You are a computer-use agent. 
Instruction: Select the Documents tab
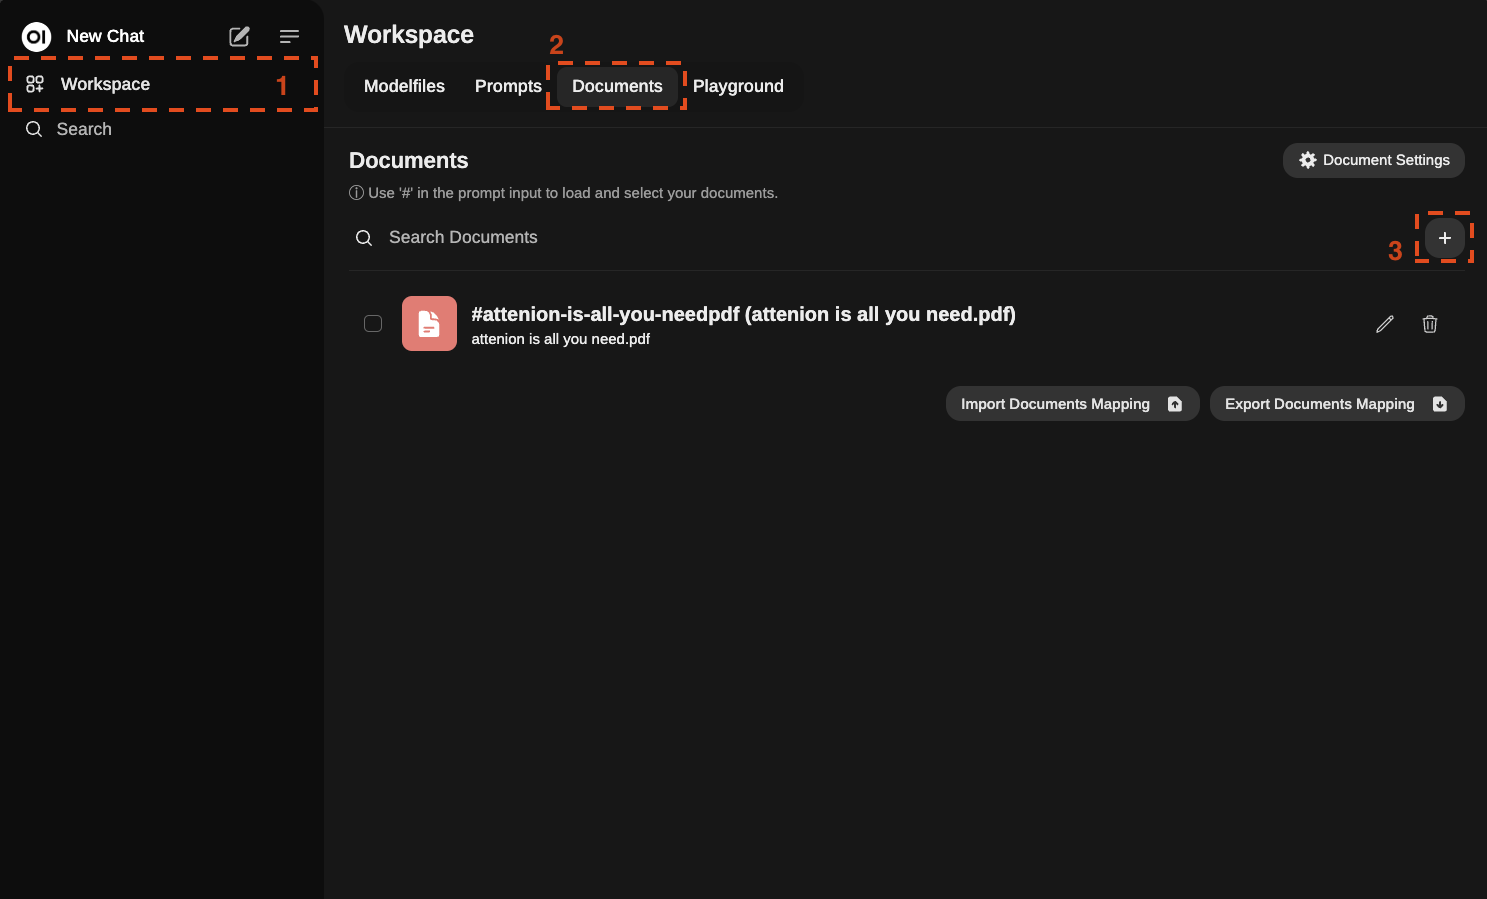pyautogui.click(x=617, y=86)
